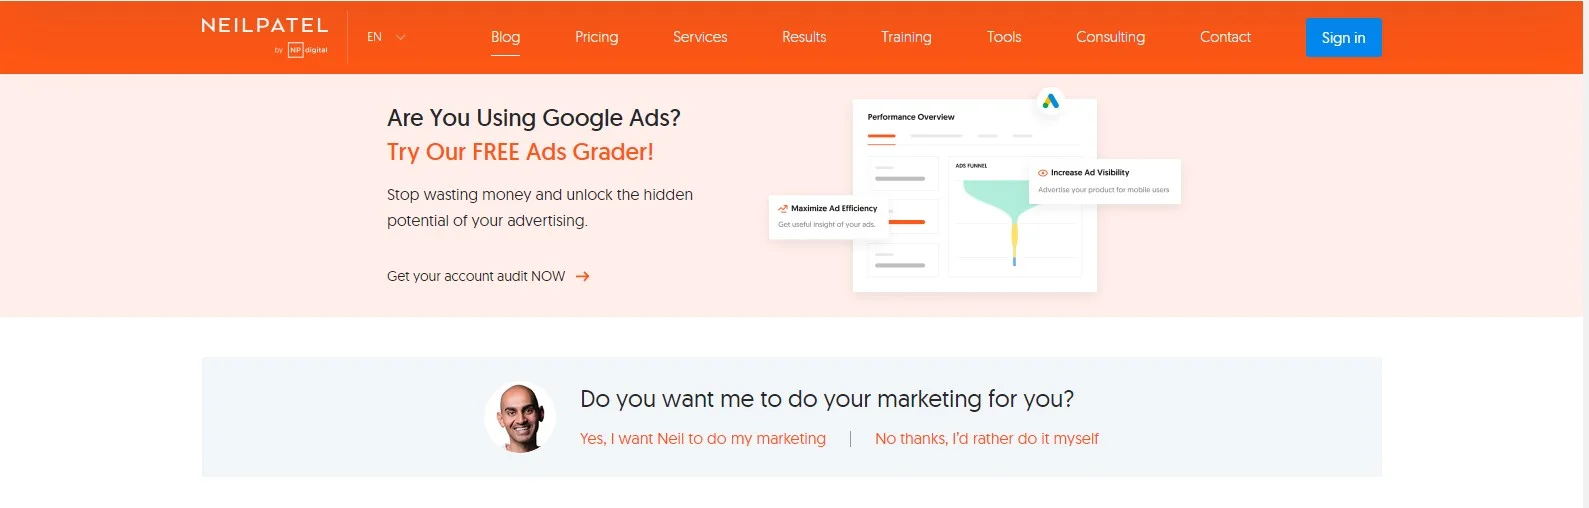Click the Neil Patel logo
The width and height of the screenshot is (1589, 508).
tap(264, 26)
